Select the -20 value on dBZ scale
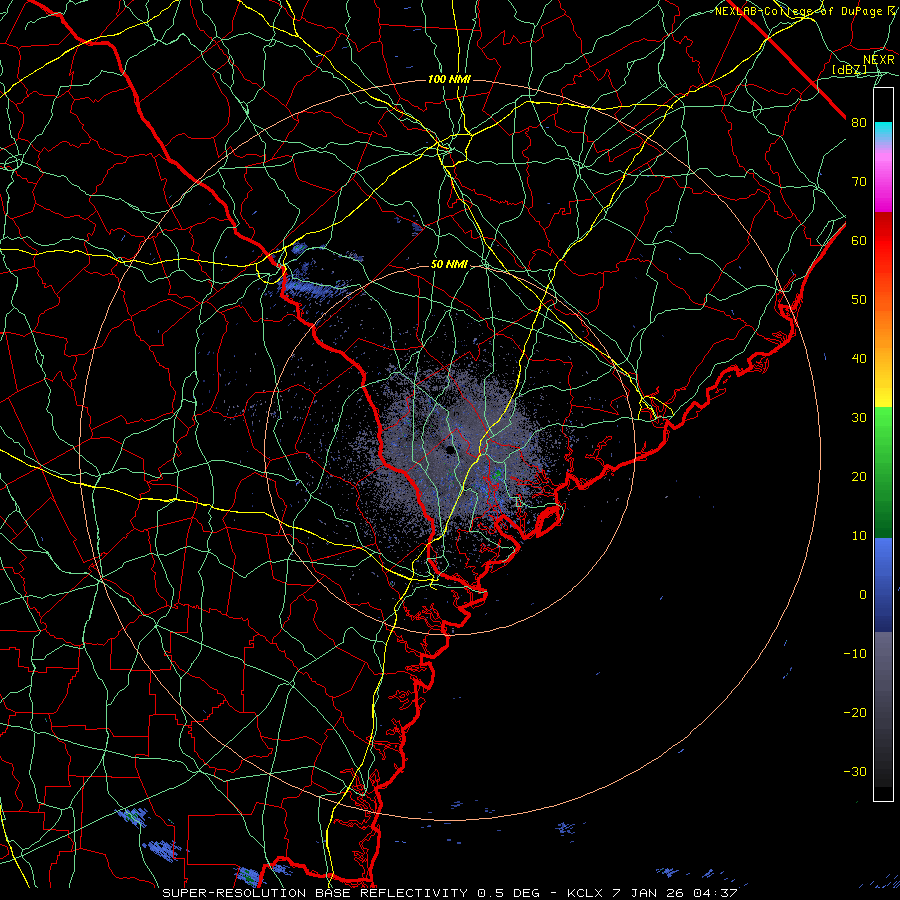 [x=855, y=713]
